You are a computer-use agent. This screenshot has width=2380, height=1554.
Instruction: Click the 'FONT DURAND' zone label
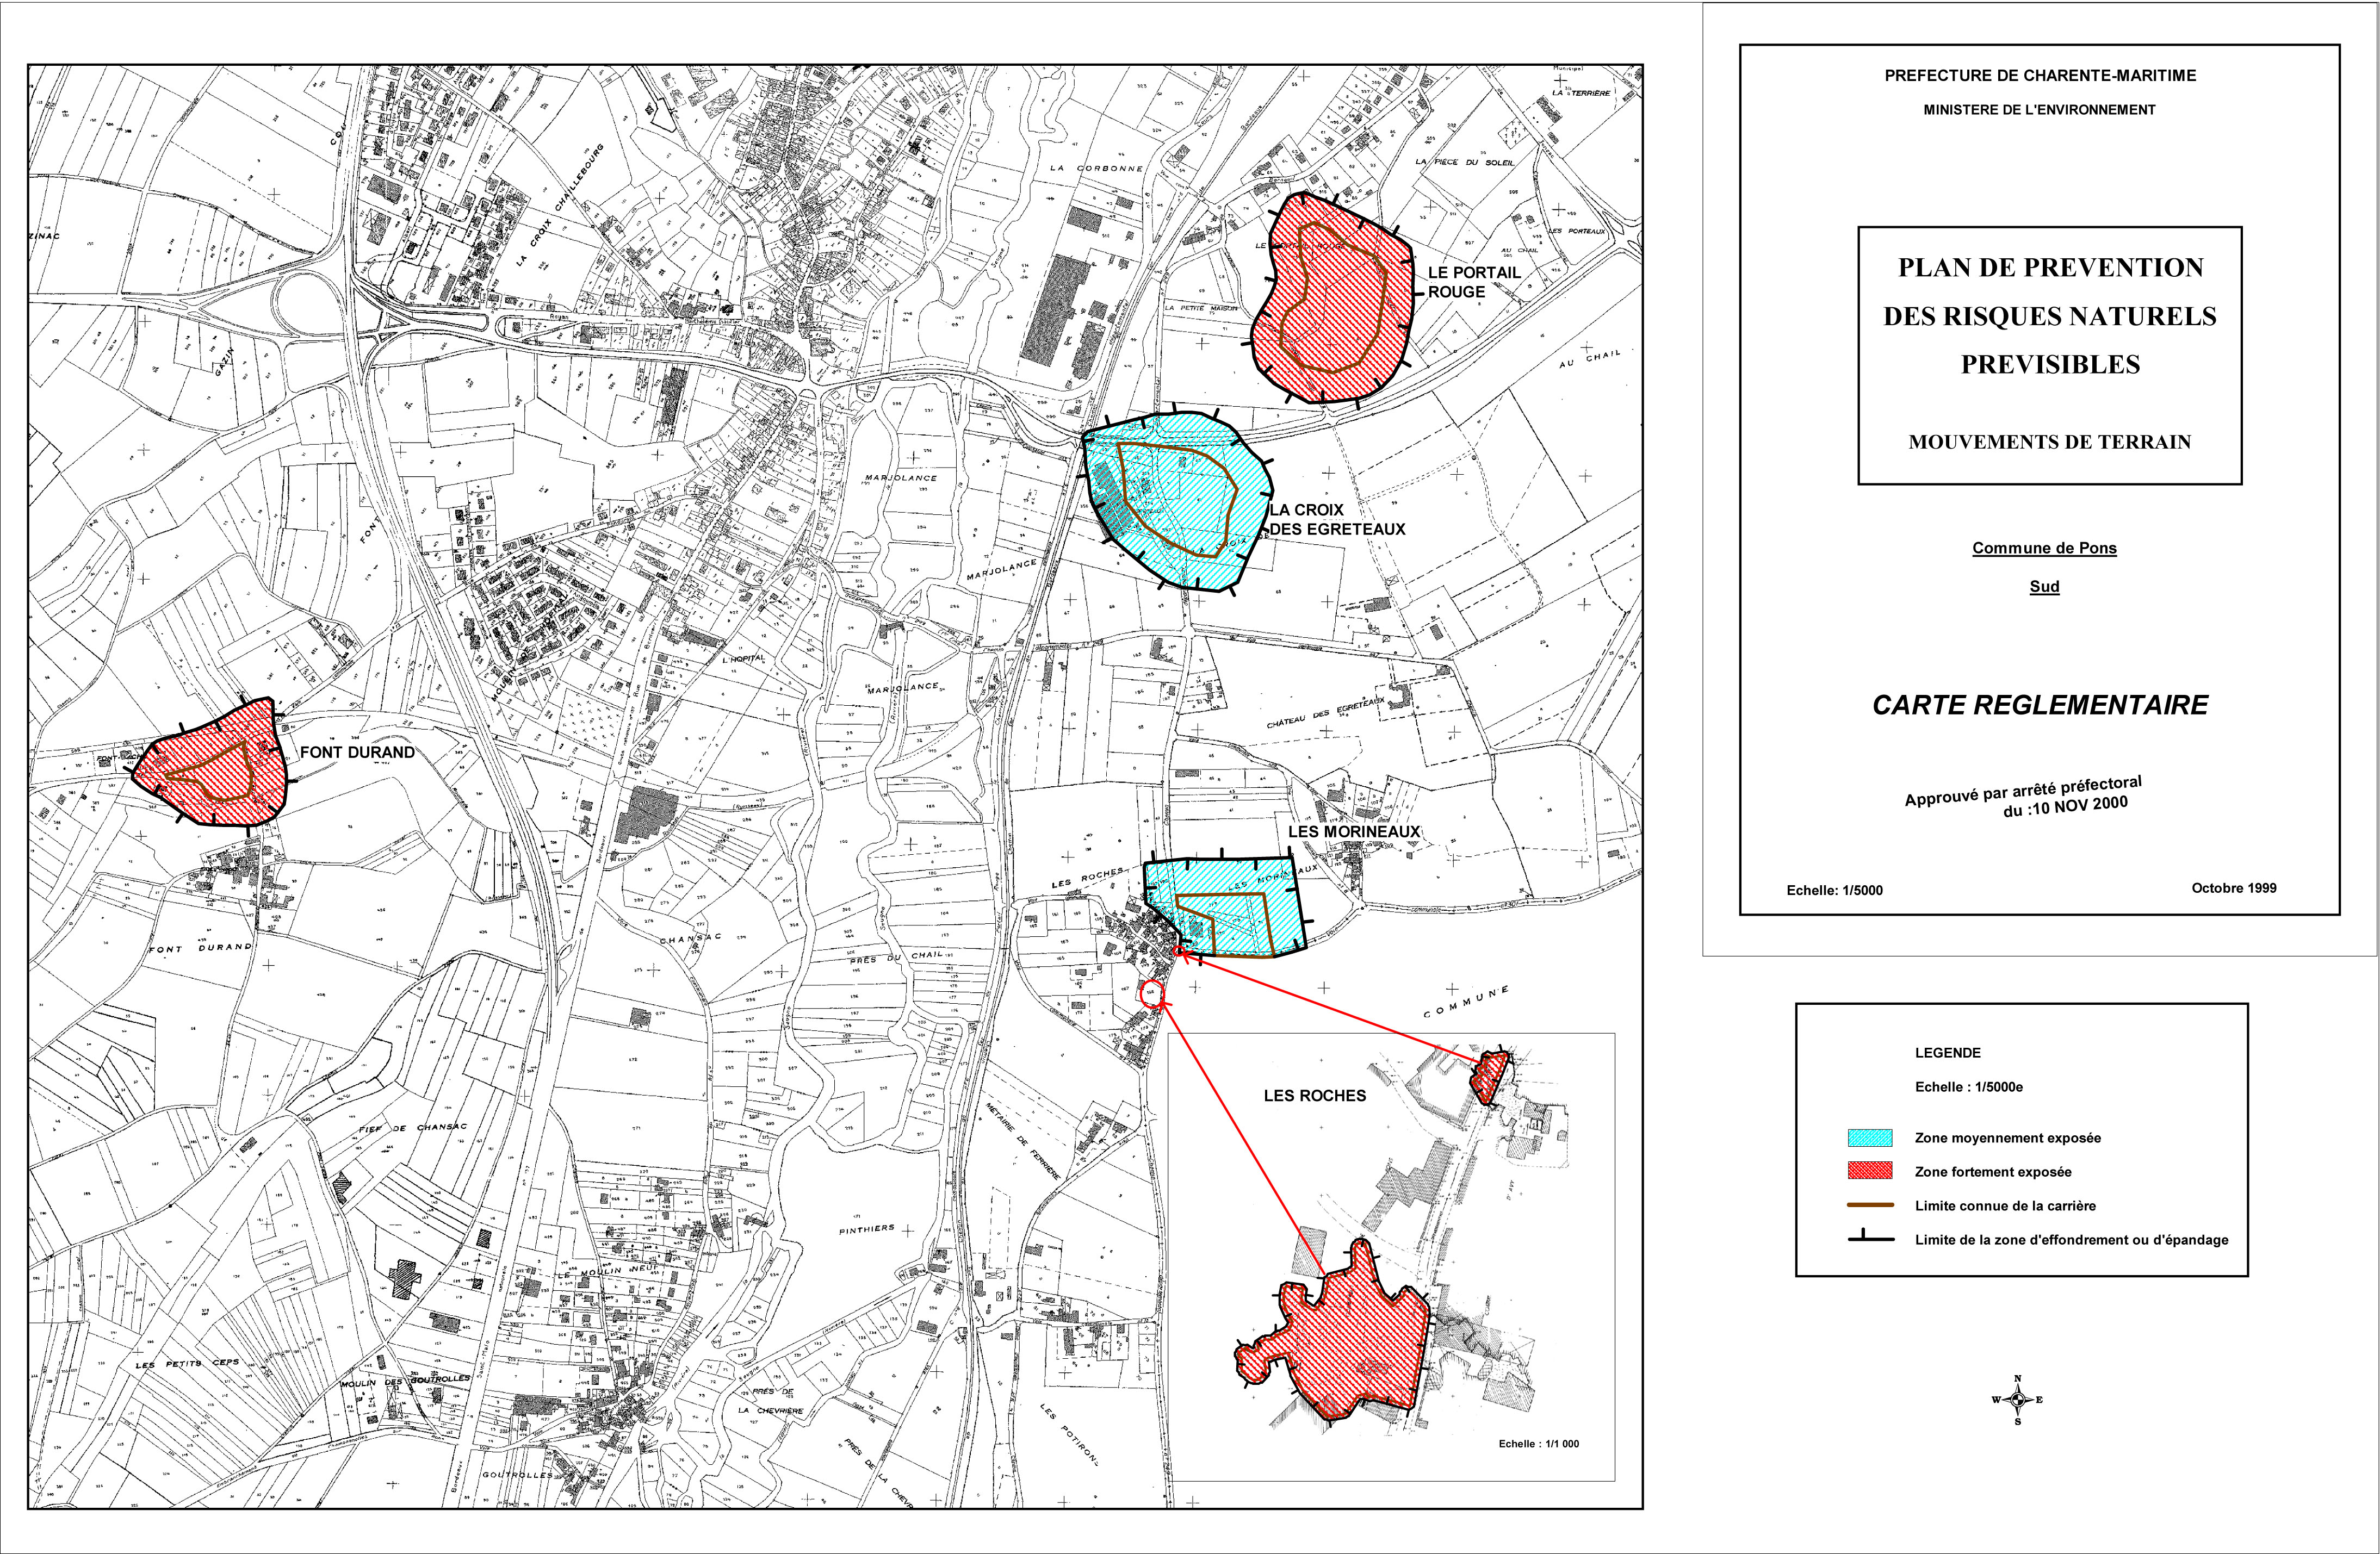[357, 753]
